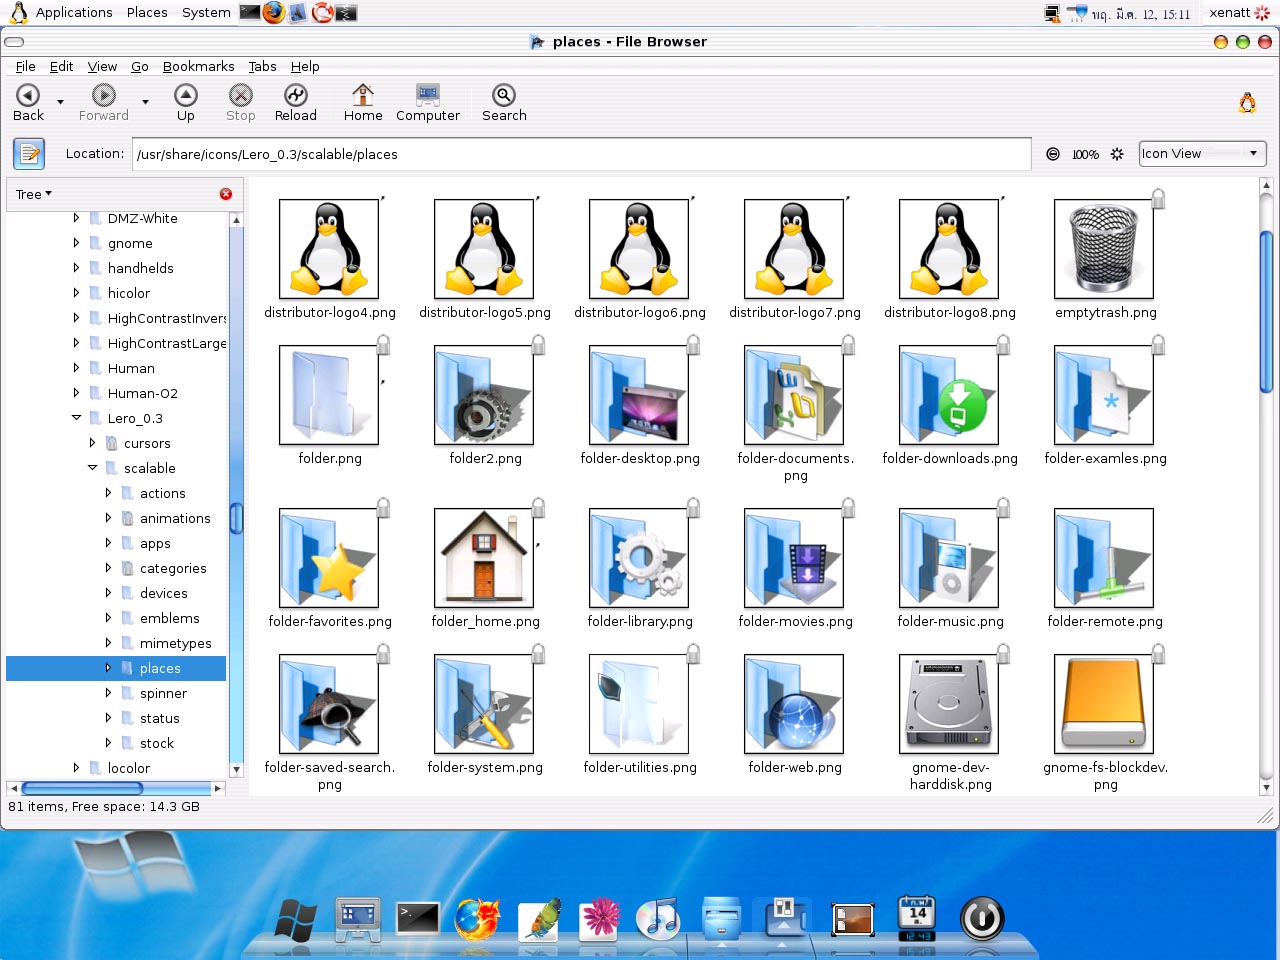1280x960 pixels.
Task: Toggle the text location entry button
Action: tap(29, 154)
